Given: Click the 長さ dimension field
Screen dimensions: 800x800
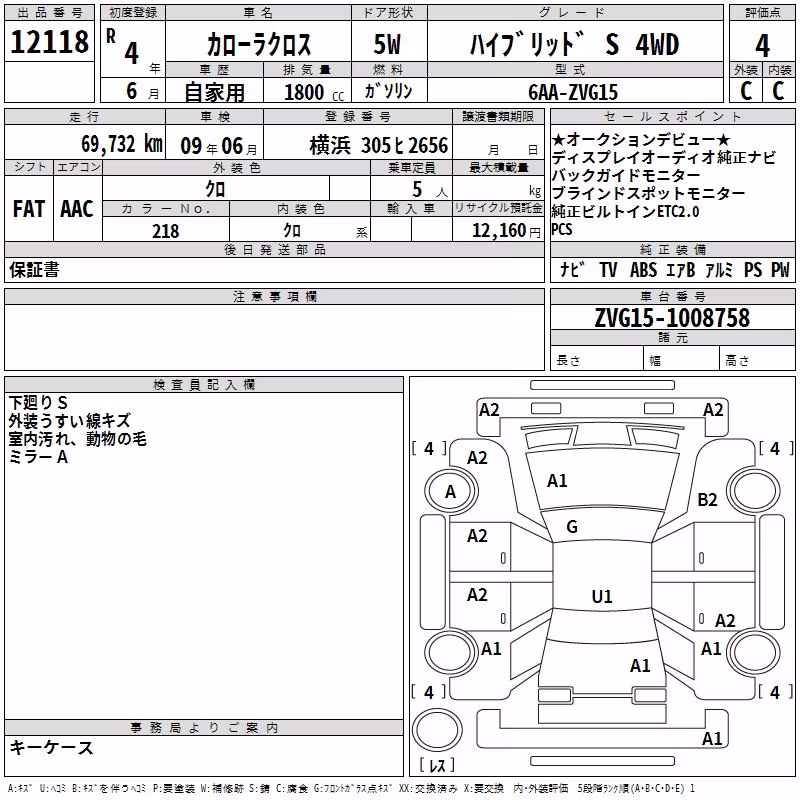Looking at the screenshot, I should pyautogui.click(x=596, y=360).
